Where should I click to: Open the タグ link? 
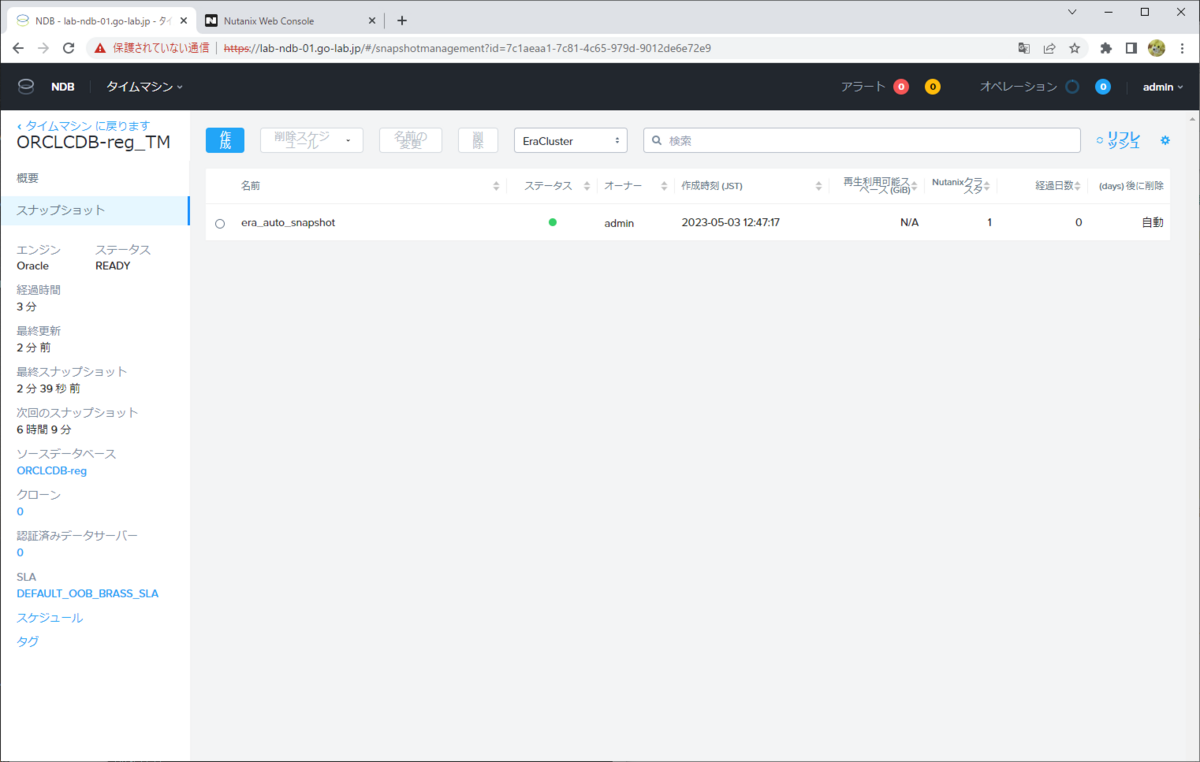click(28, 642)
